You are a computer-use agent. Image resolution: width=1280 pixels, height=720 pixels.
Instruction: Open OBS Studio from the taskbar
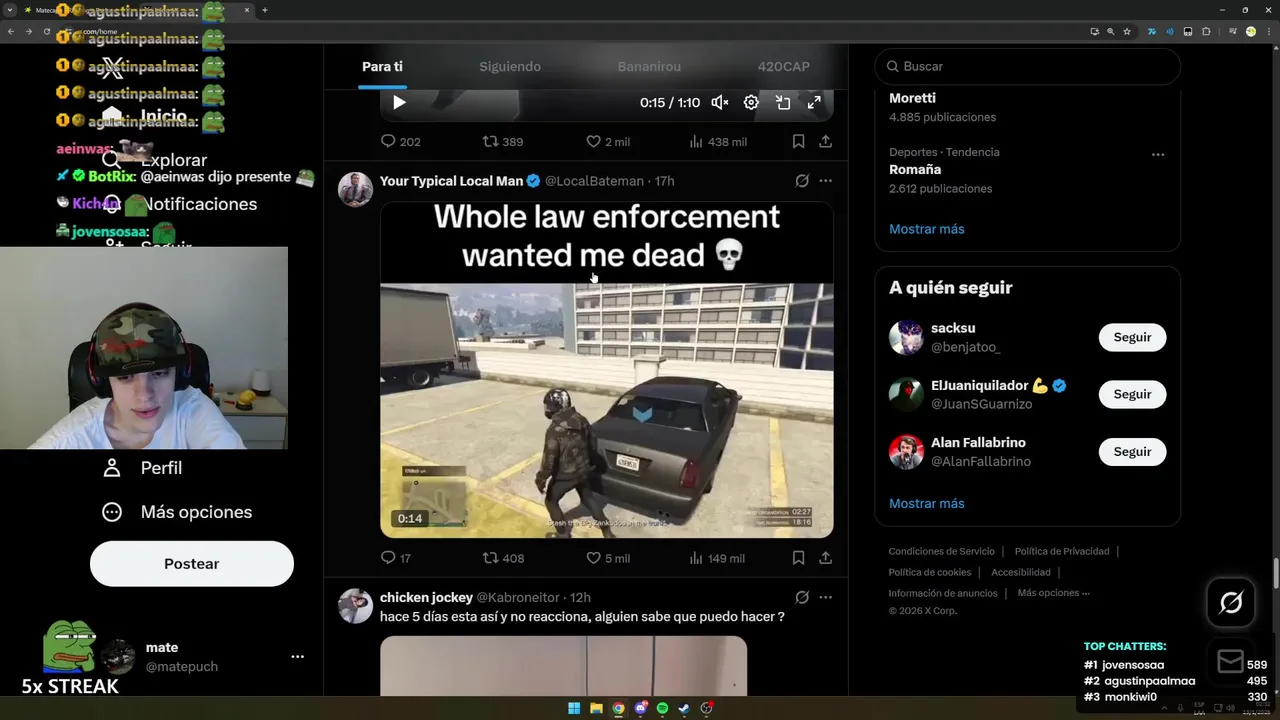(x=707, y=709)
